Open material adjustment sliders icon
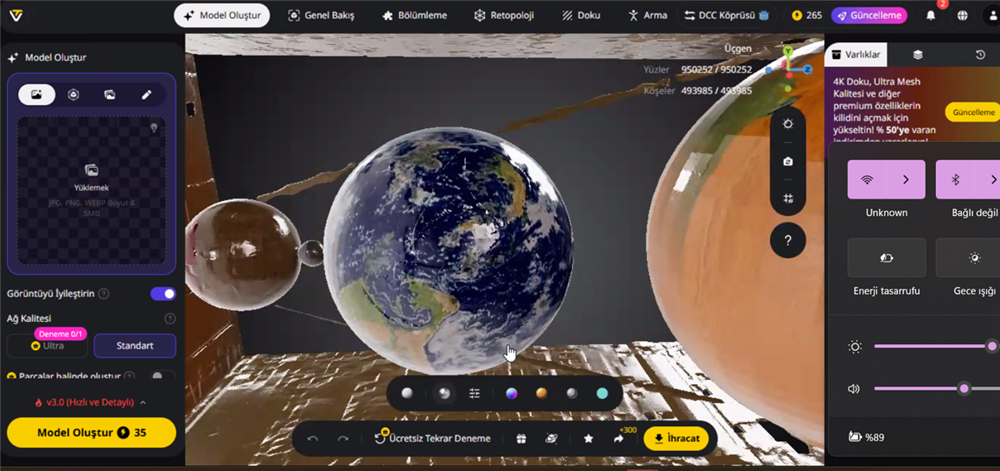 475,394
